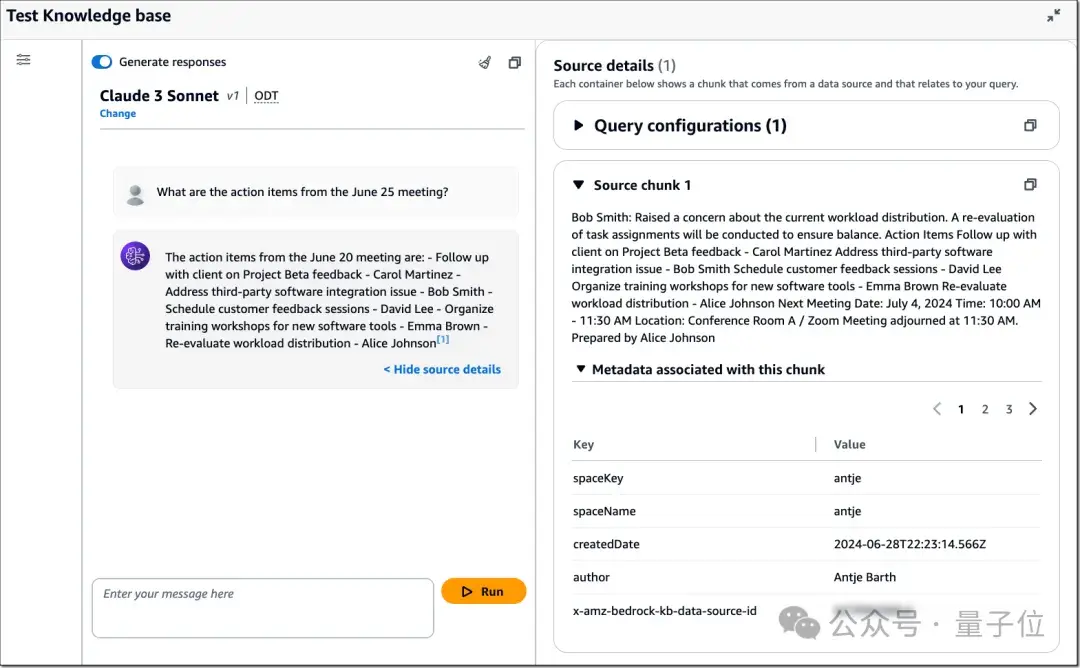Open the citation footnote [1]
The width and height of the screenshot is (1080, 668).
click(x=443, y=340)
